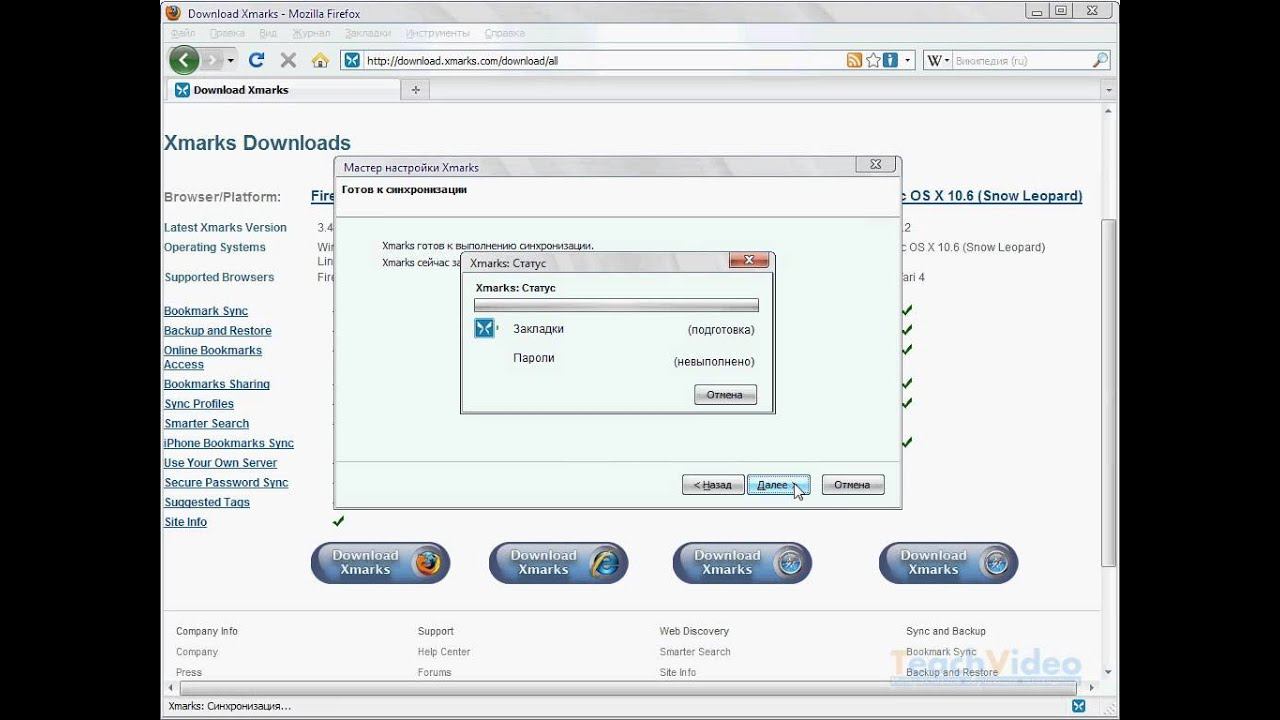Open the Online Bookmarks Access link
Viewport: 1280px width, 720px height.
coord(213,358)
